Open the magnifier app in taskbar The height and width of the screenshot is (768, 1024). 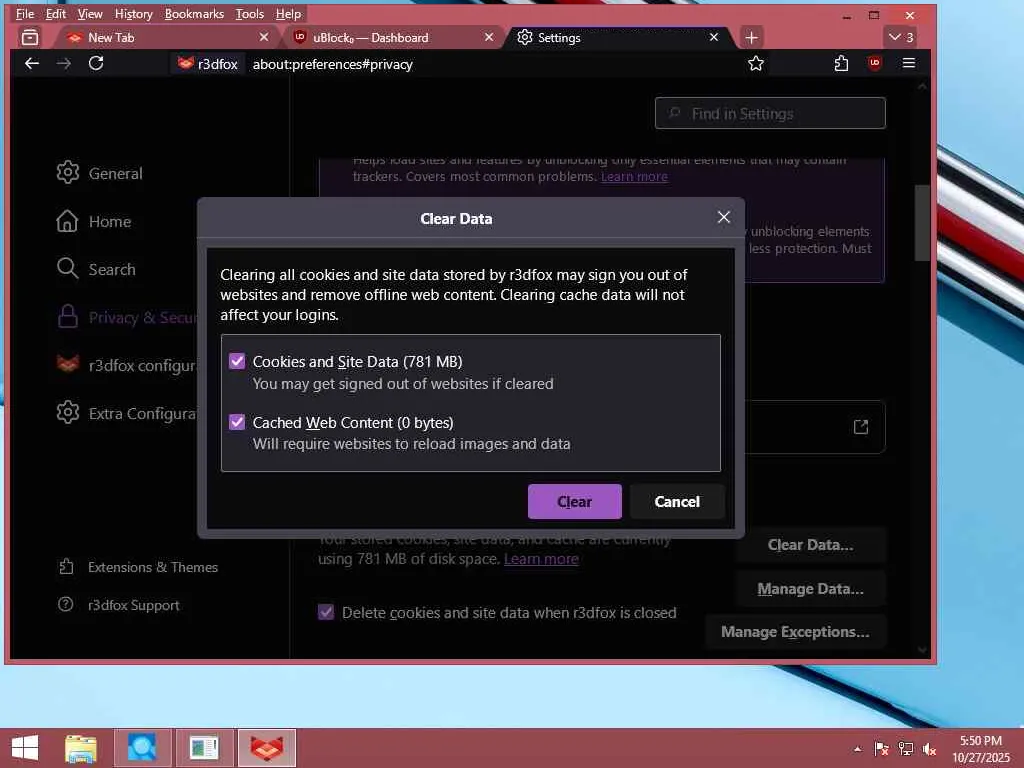[142, 748]
